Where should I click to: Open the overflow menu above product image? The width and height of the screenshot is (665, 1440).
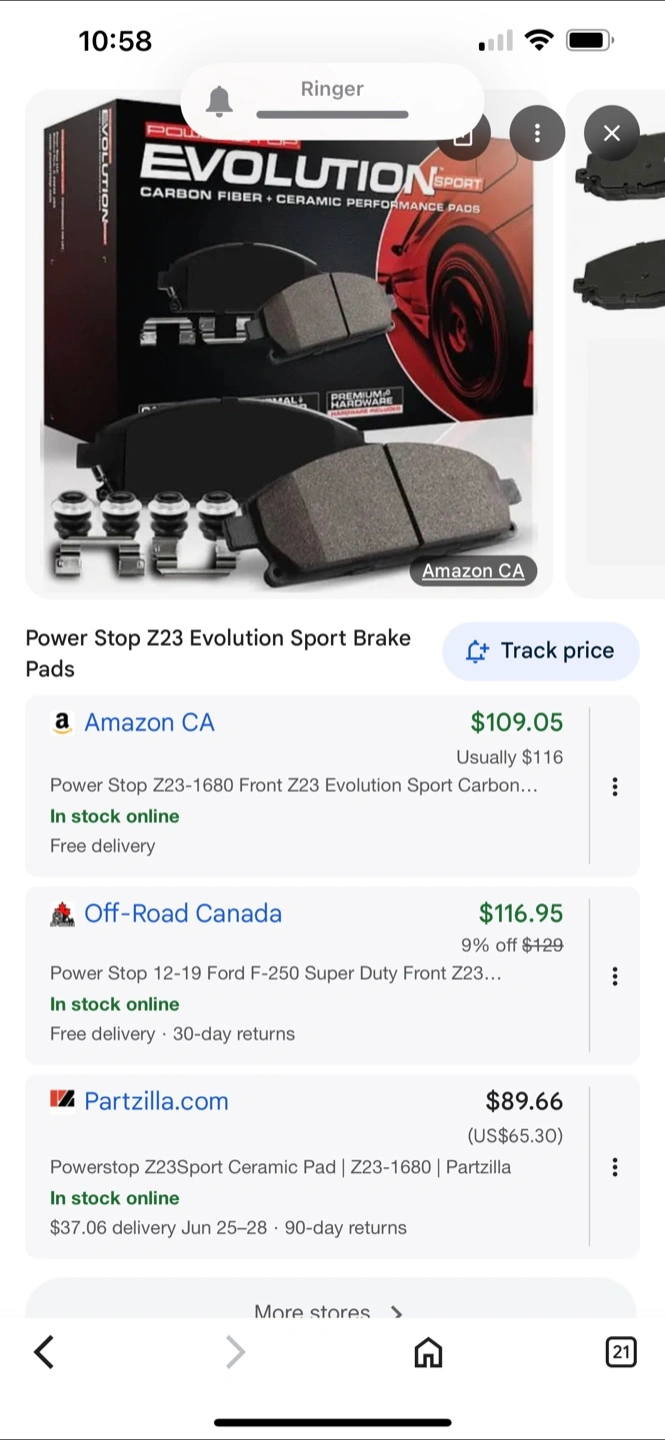[537, 133]
